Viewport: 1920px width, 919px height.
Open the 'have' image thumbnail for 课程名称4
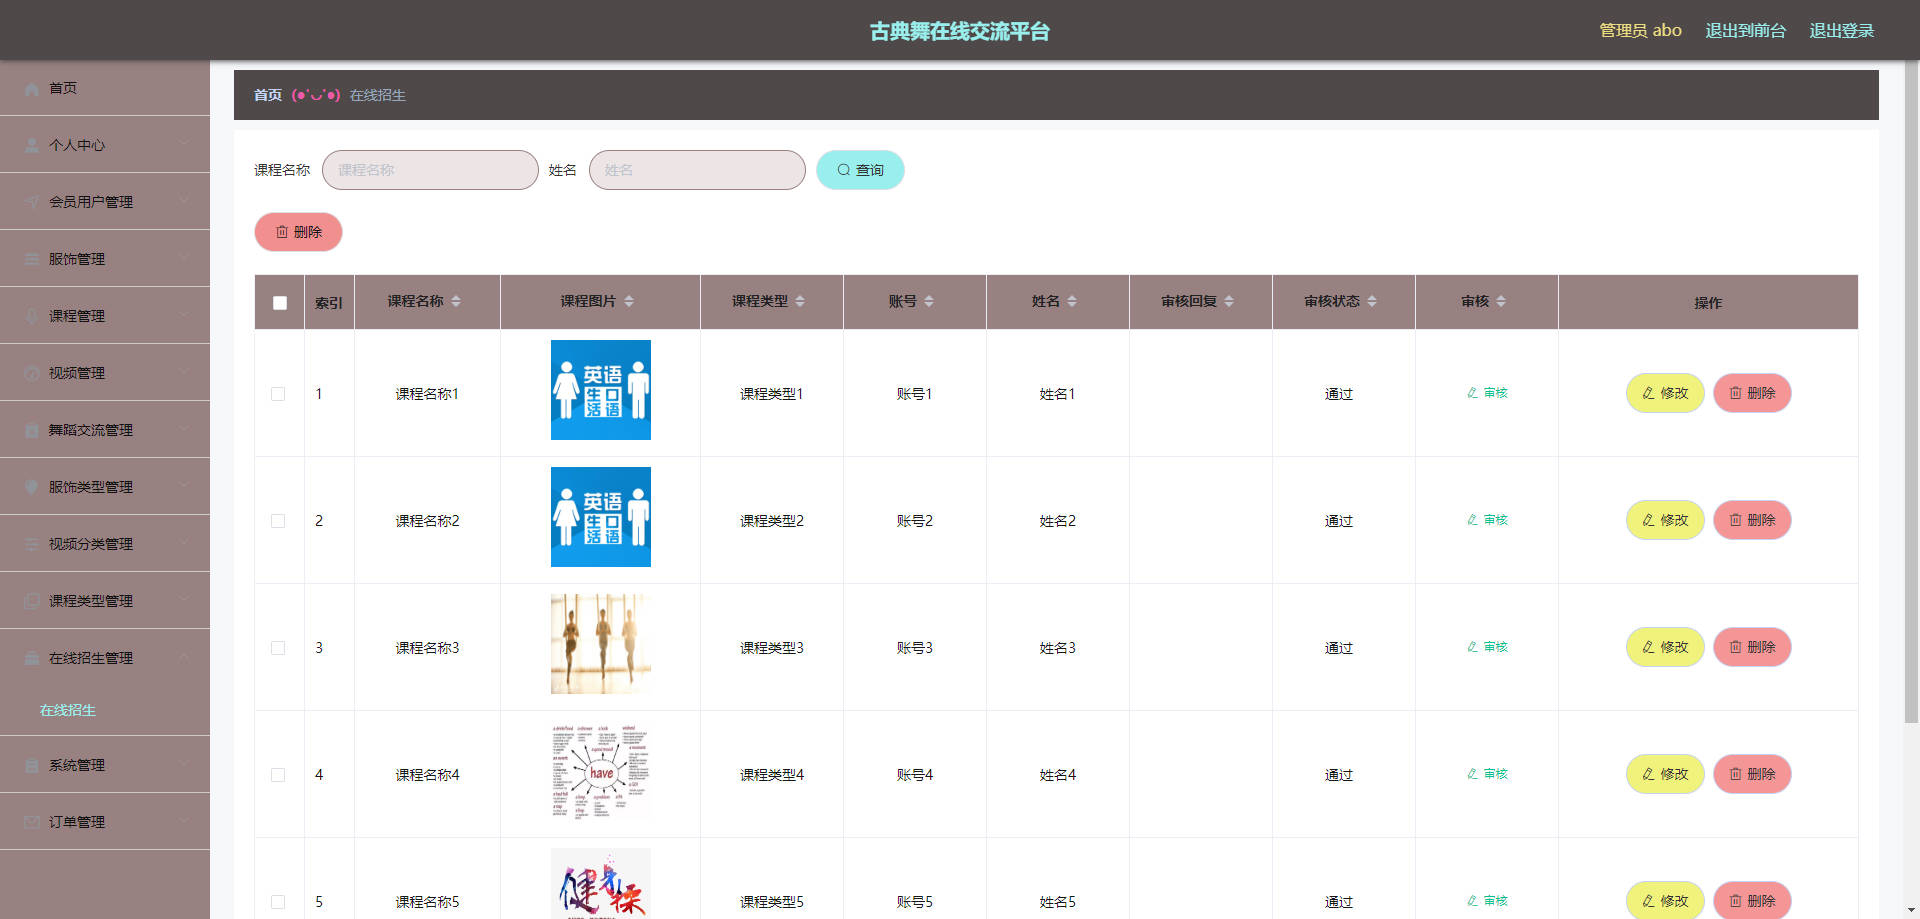click(x=601, y=771)
